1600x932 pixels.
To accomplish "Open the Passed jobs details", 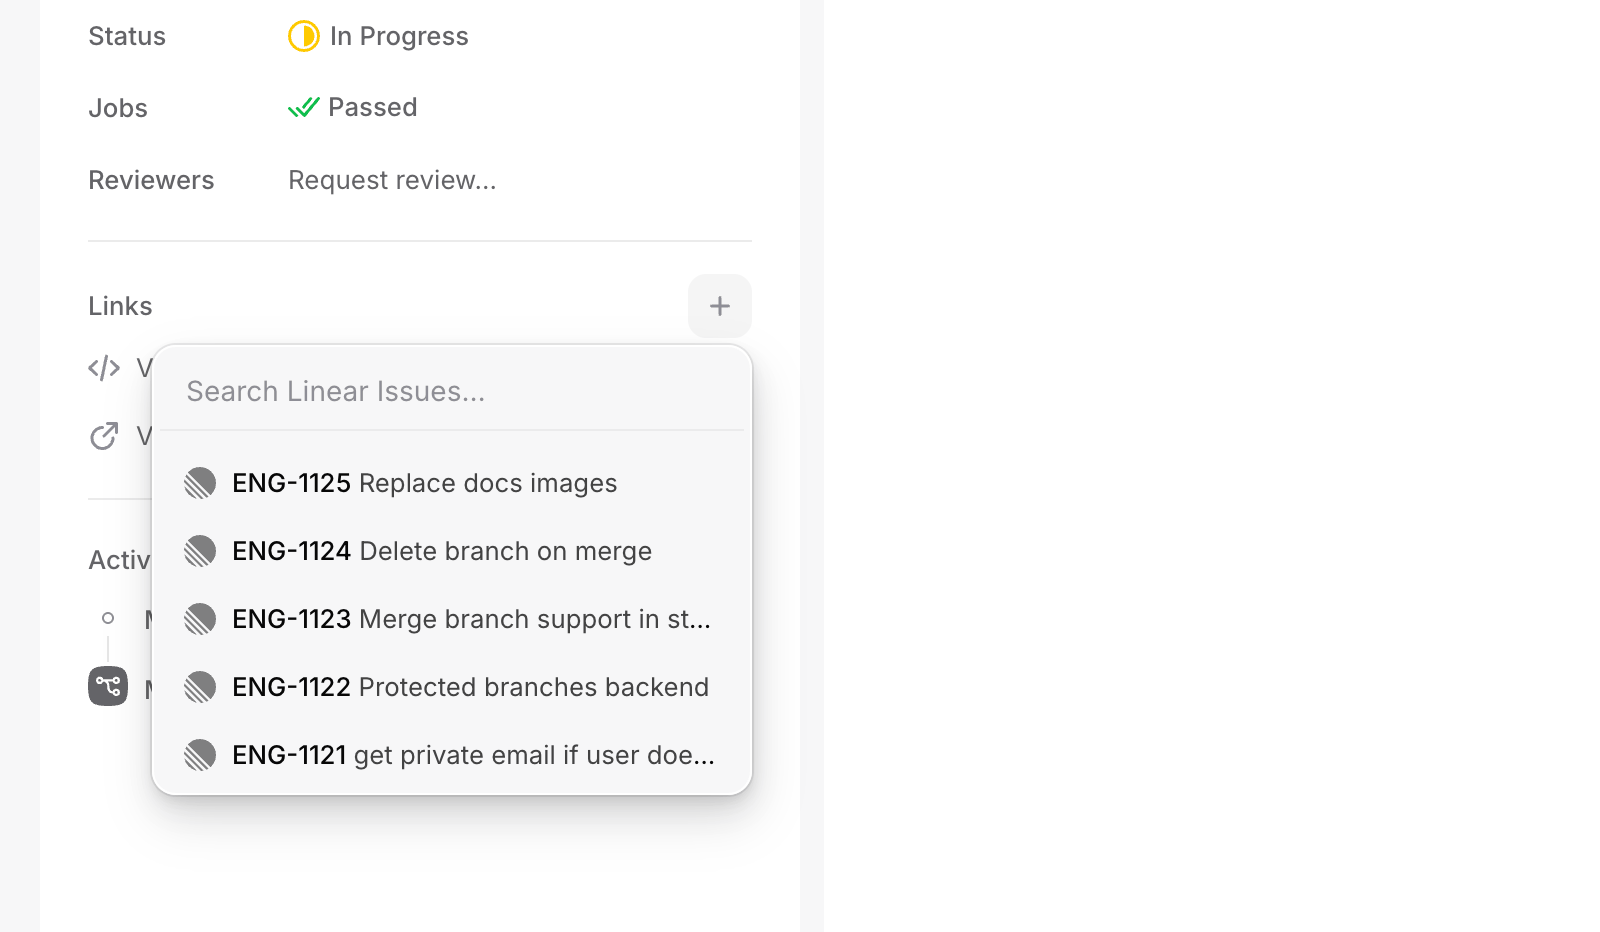I will (372, 107).
